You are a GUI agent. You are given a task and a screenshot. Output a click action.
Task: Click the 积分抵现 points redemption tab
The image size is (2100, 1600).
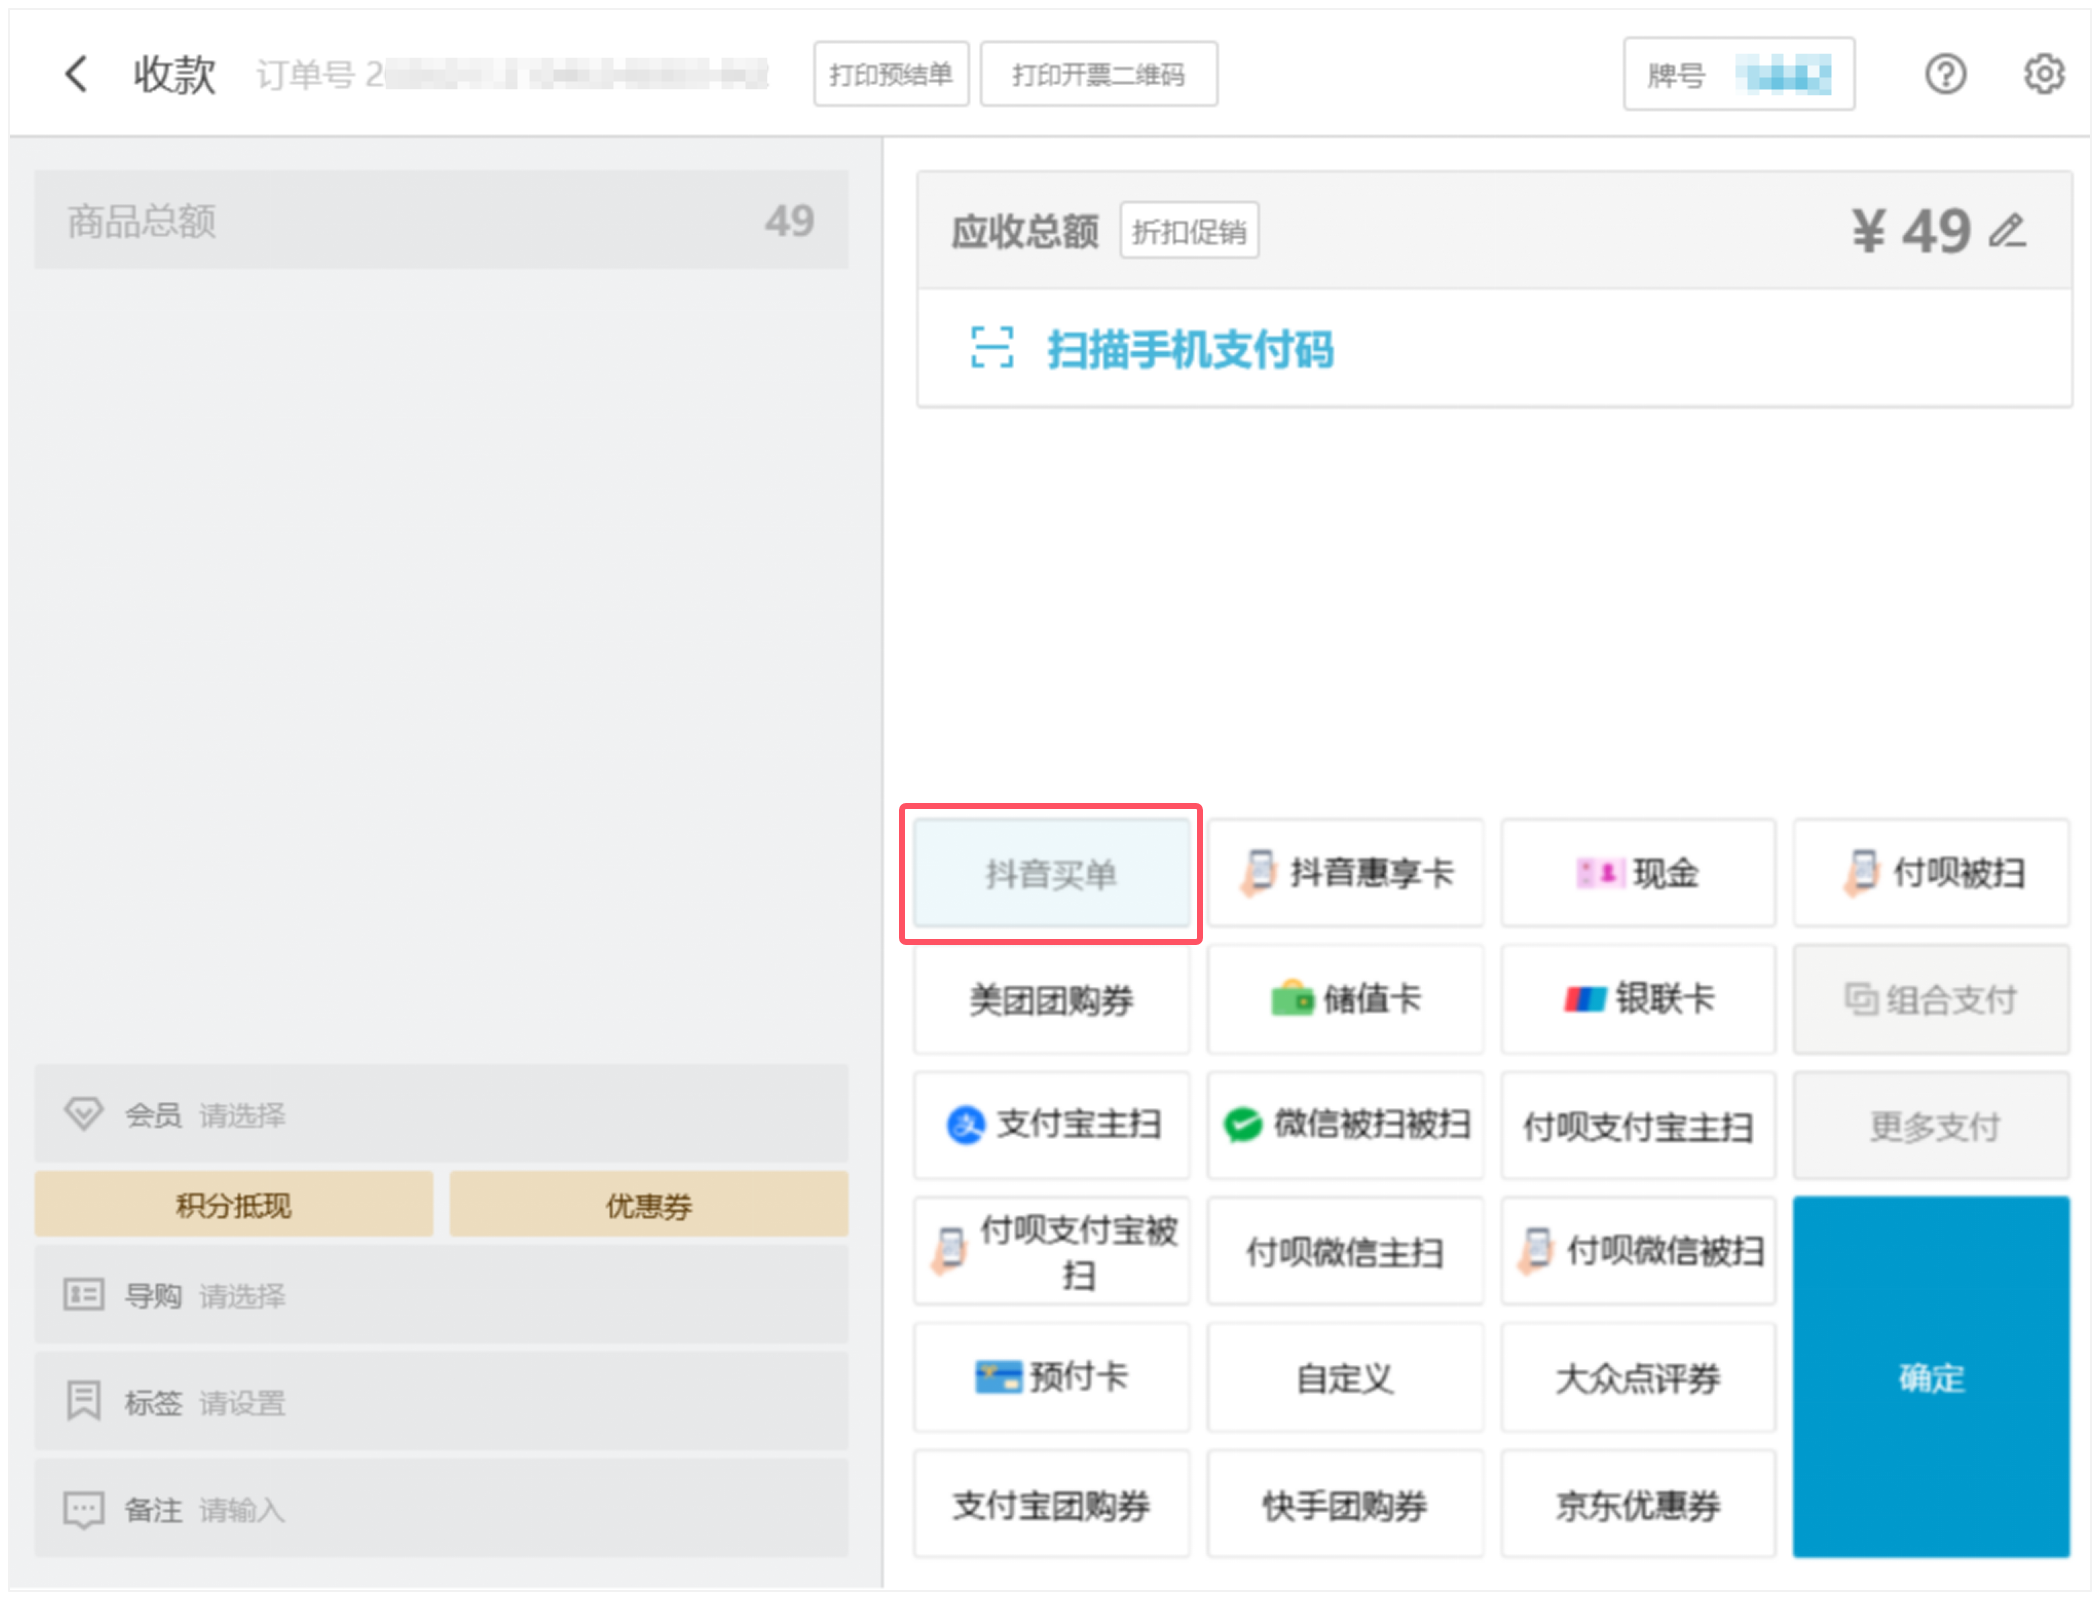point(234,1205)
